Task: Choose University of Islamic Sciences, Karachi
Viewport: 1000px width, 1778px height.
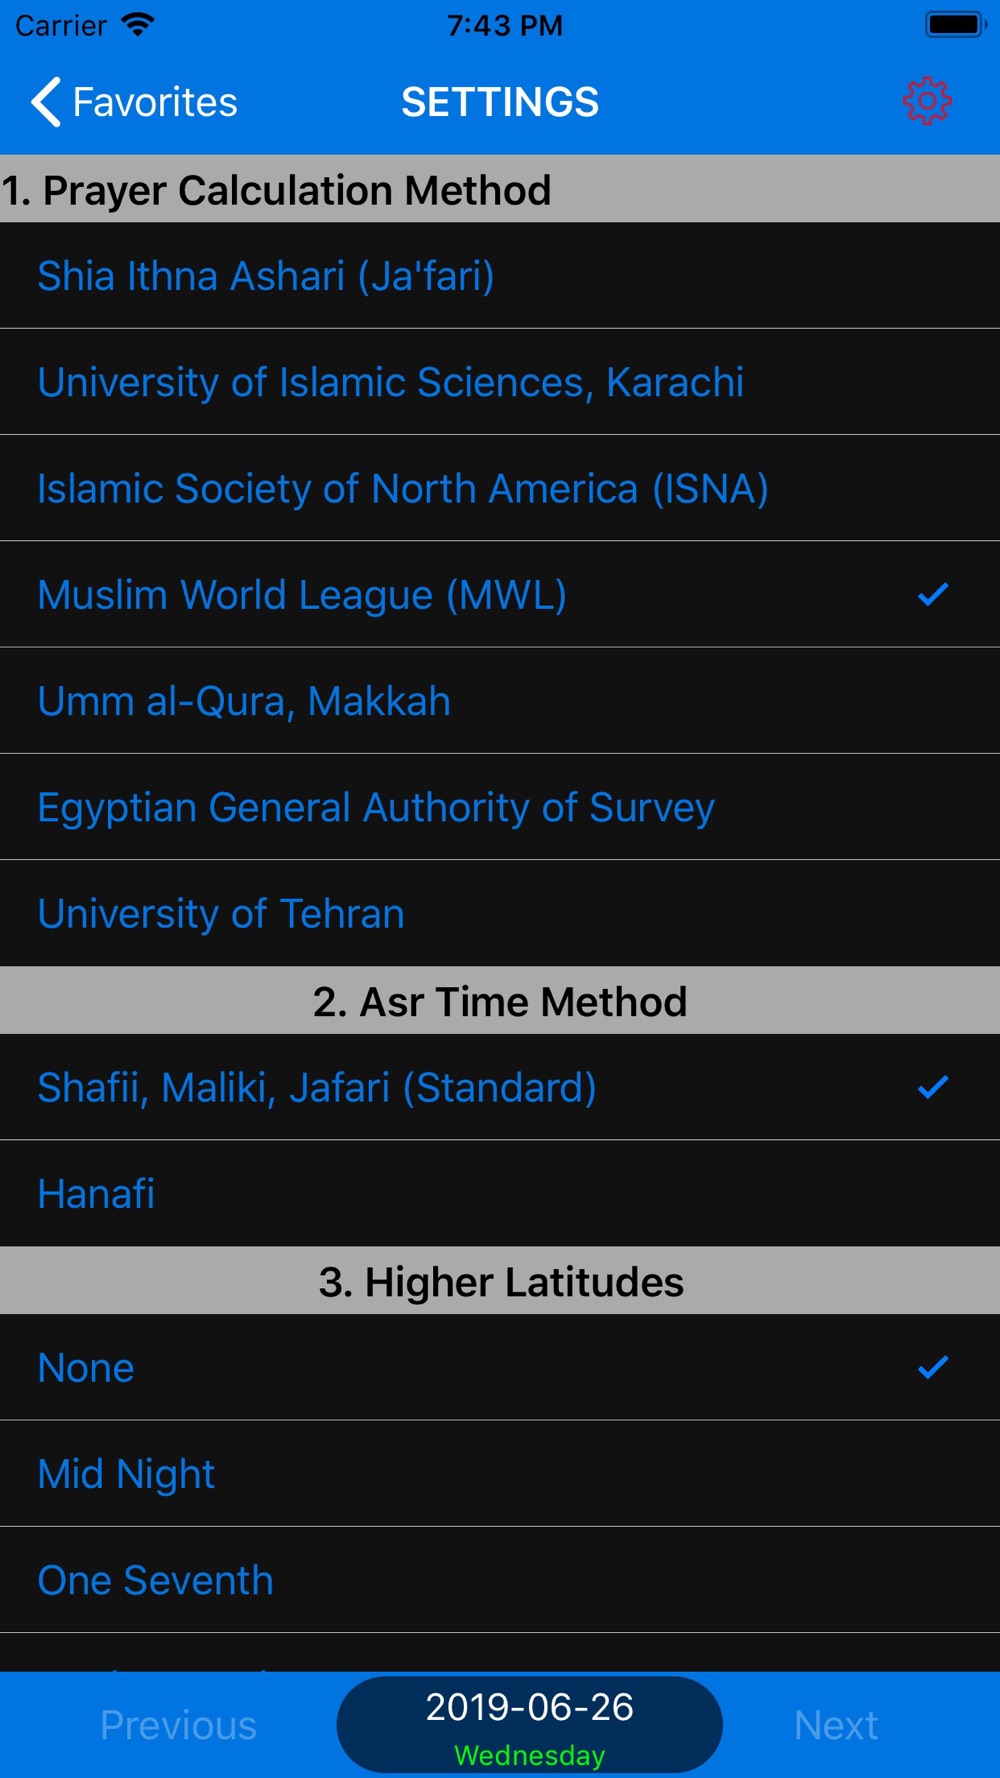Action: 500,382
